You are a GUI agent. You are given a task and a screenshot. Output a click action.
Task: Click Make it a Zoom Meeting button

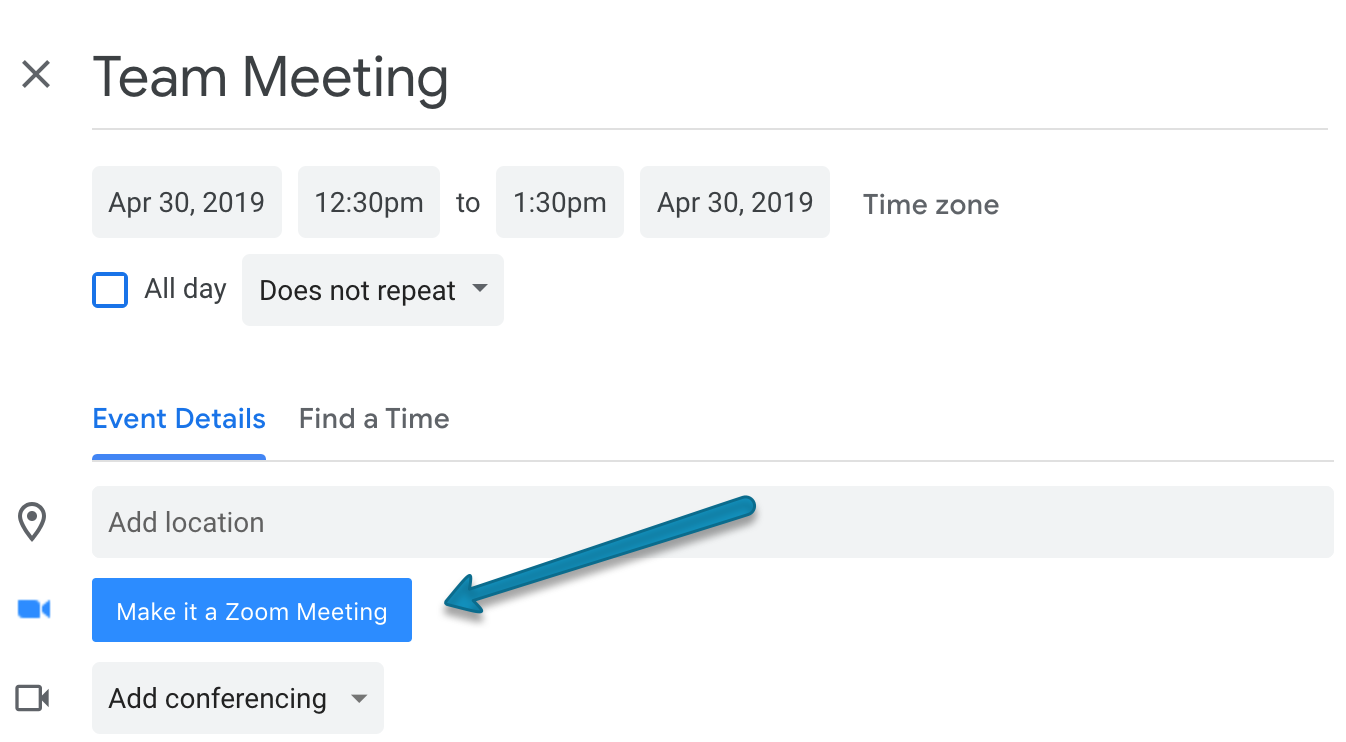tap(252, 610)
